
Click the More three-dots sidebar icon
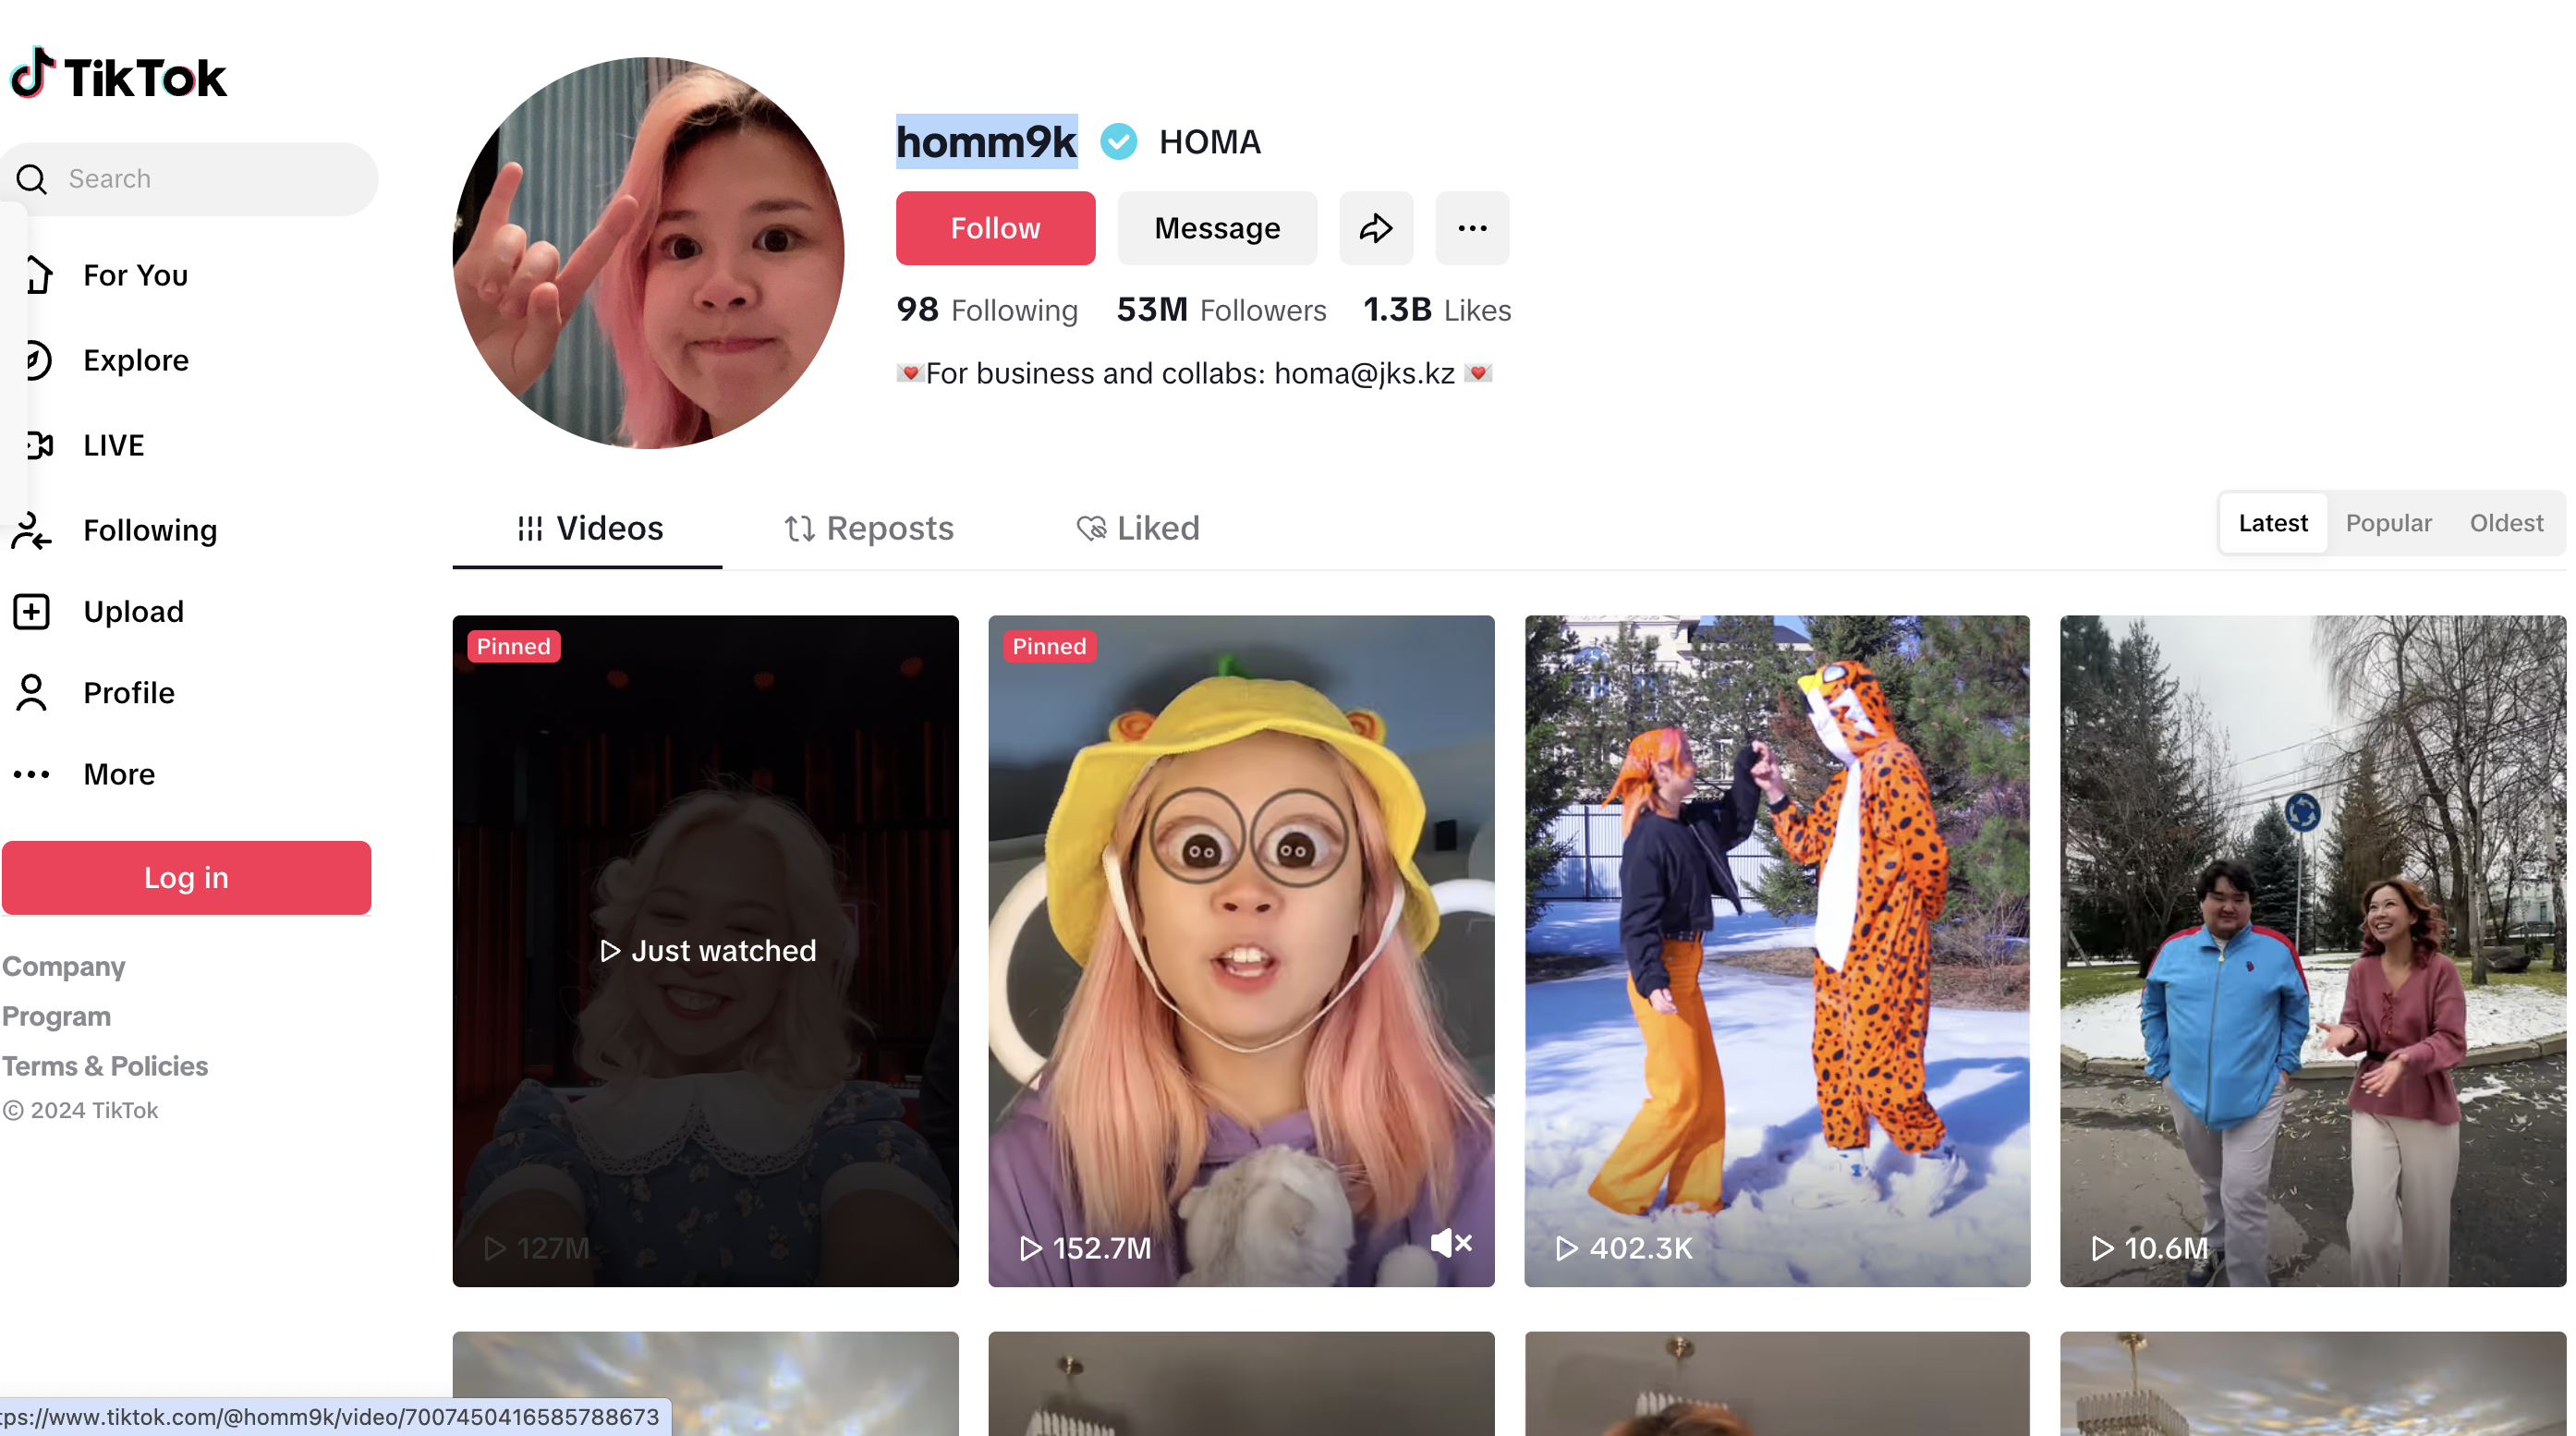pyautogui.click(x=31, y=774)
